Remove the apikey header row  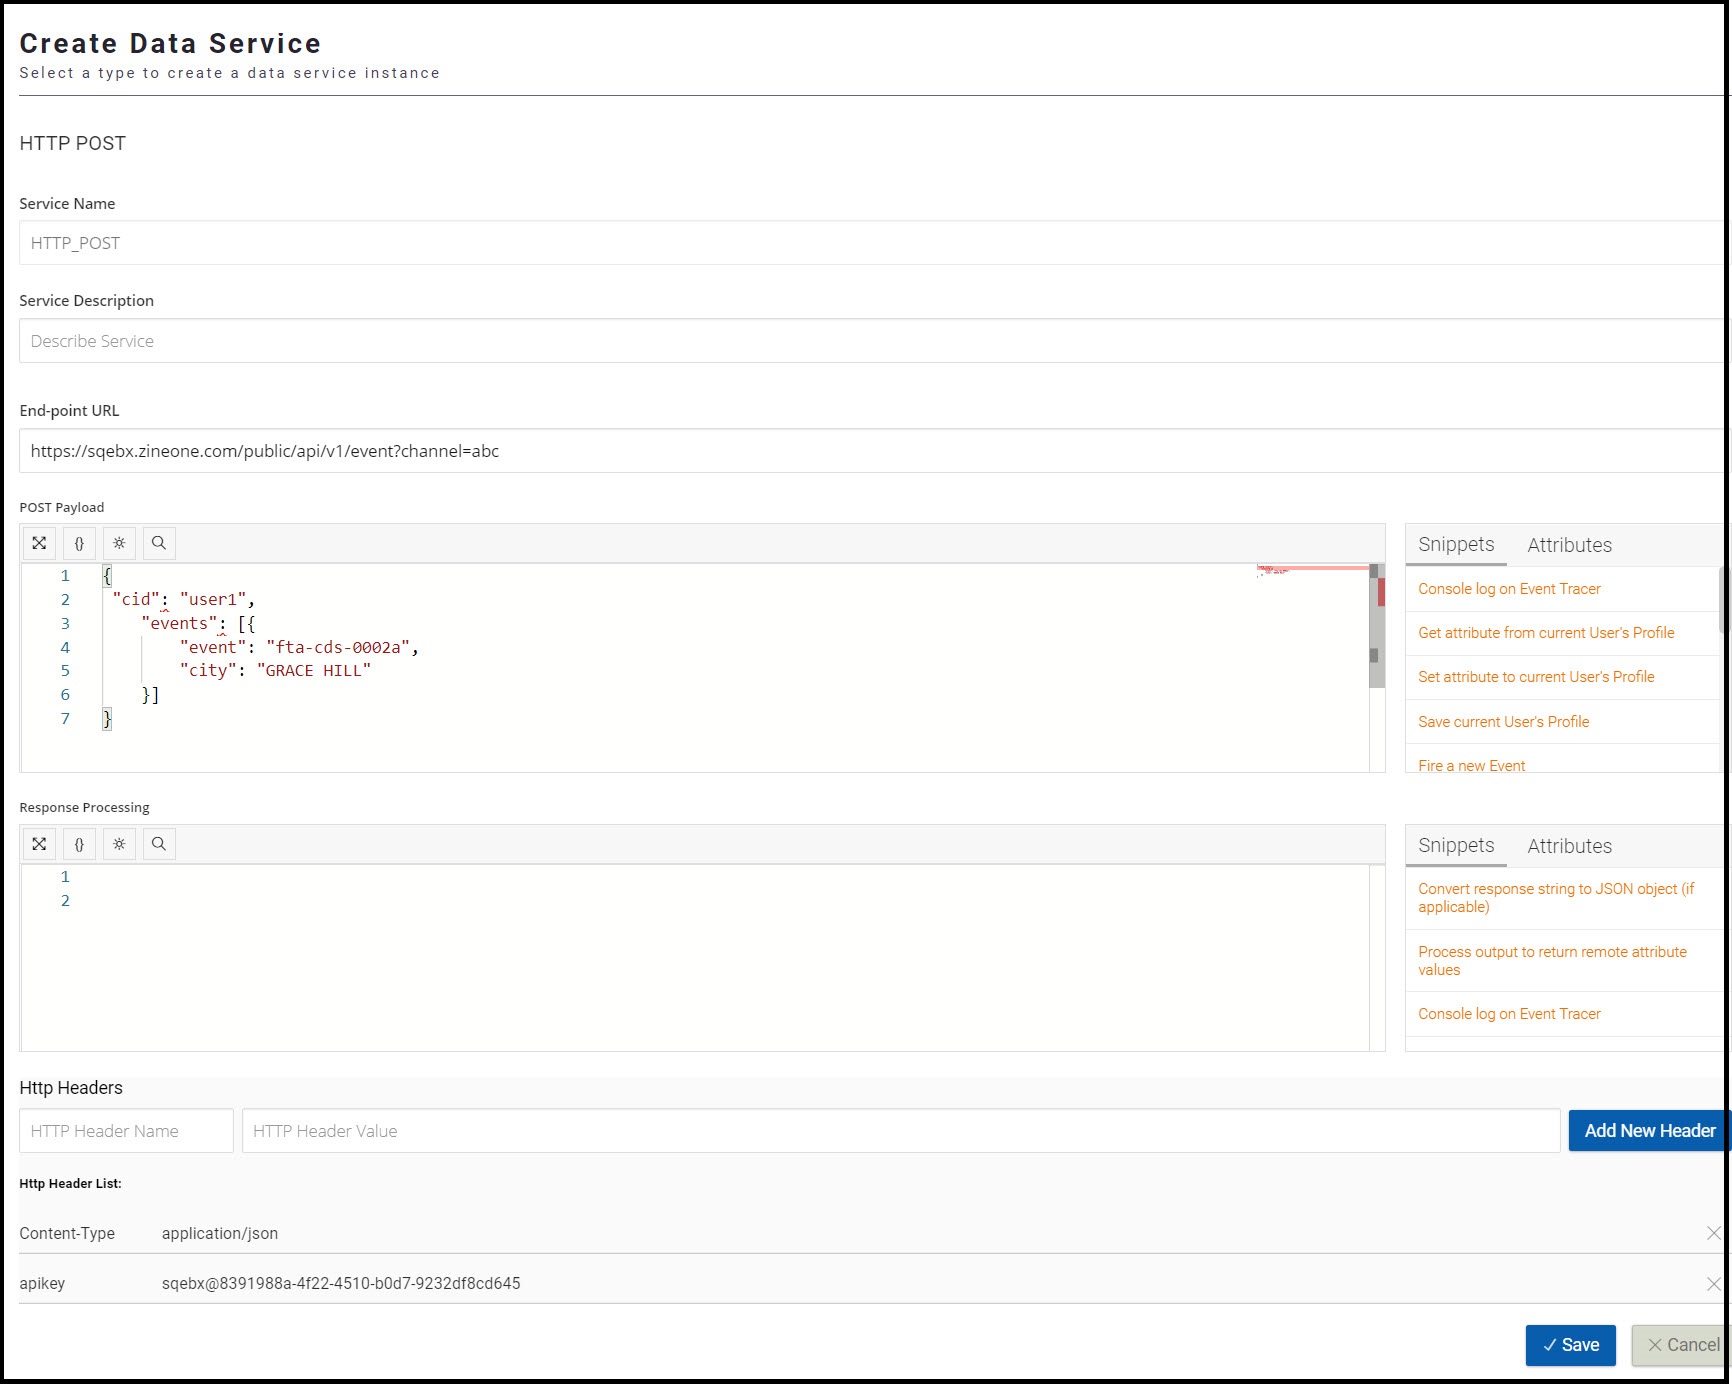click(1713, 1284)
